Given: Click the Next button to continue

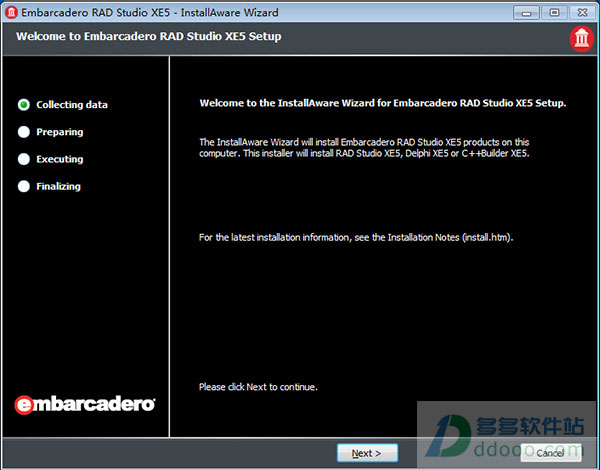Looking at the screenshot, I should coord(367,453).
